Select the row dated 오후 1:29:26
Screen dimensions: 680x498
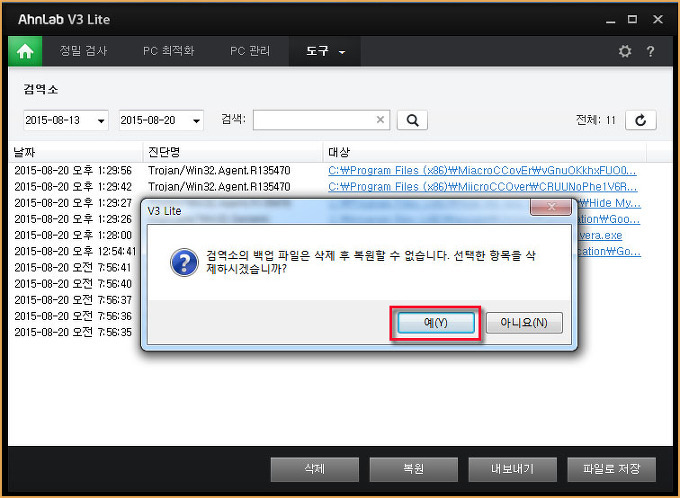pyautogui.click(x=73, y=219)
